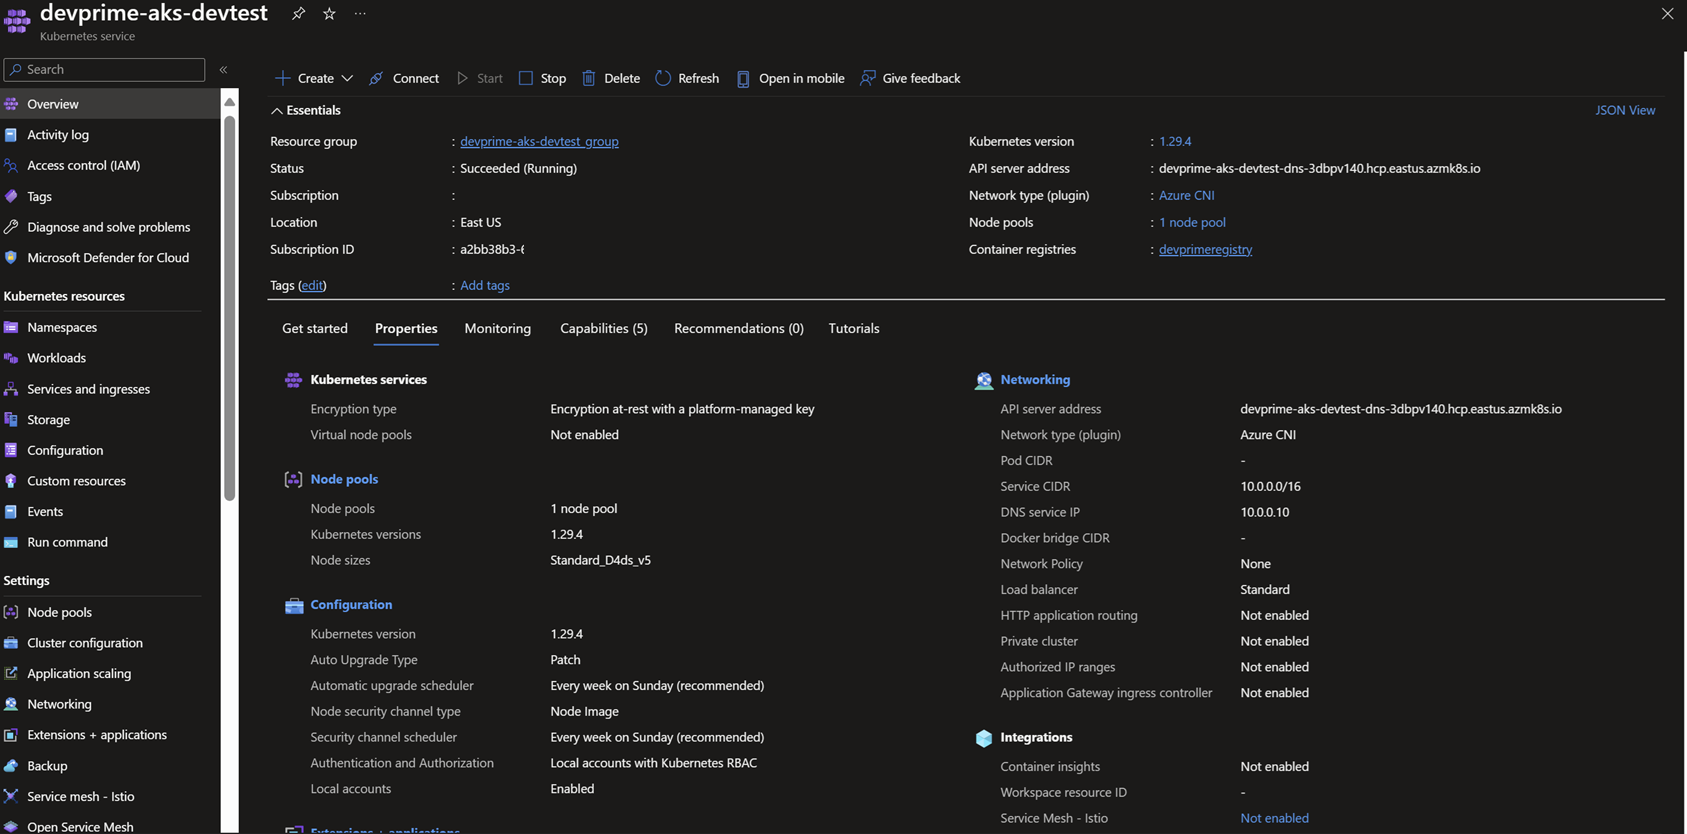Click the Networking heading link
Image resolution: width=1687 pixels, height=834 pixels.
[1035, 379]
